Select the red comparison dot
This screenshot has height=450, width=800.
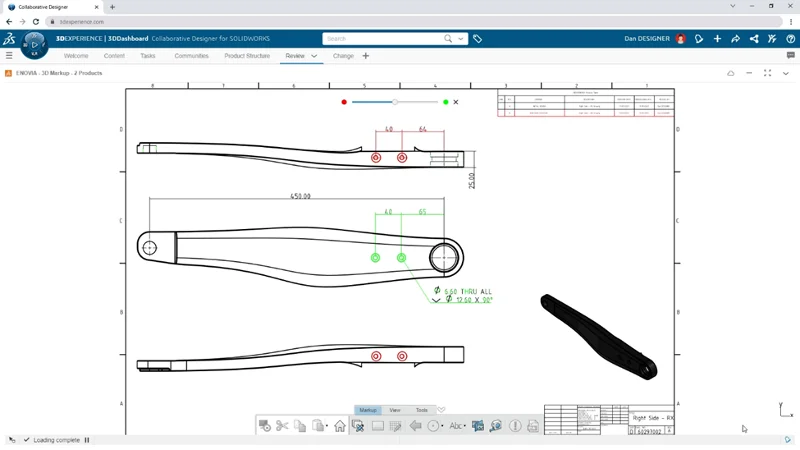click(x=344, y=102)
